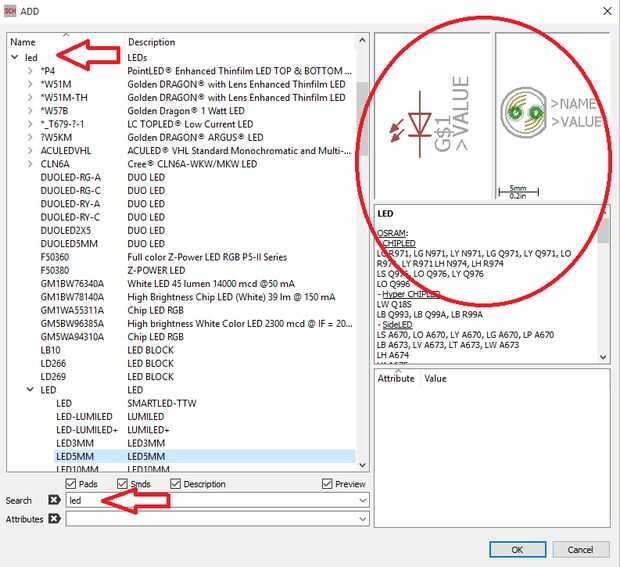Select the DUOLED5MM device
Image resolution: width=620 pixels, height=567 pixels.
point(69,244)
